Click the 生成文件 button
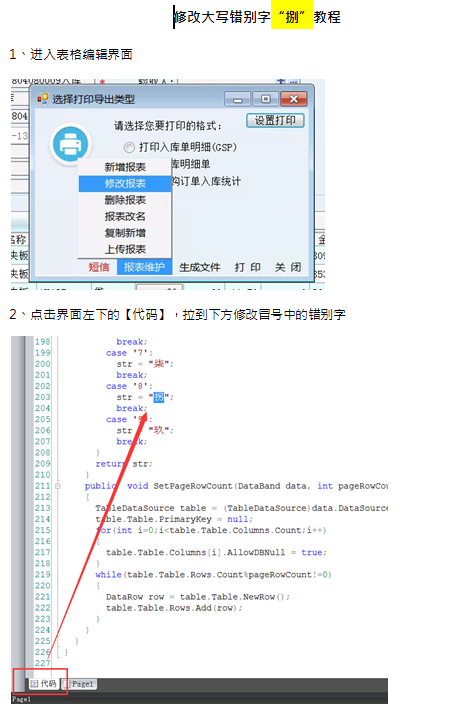 tap(200, 267)
